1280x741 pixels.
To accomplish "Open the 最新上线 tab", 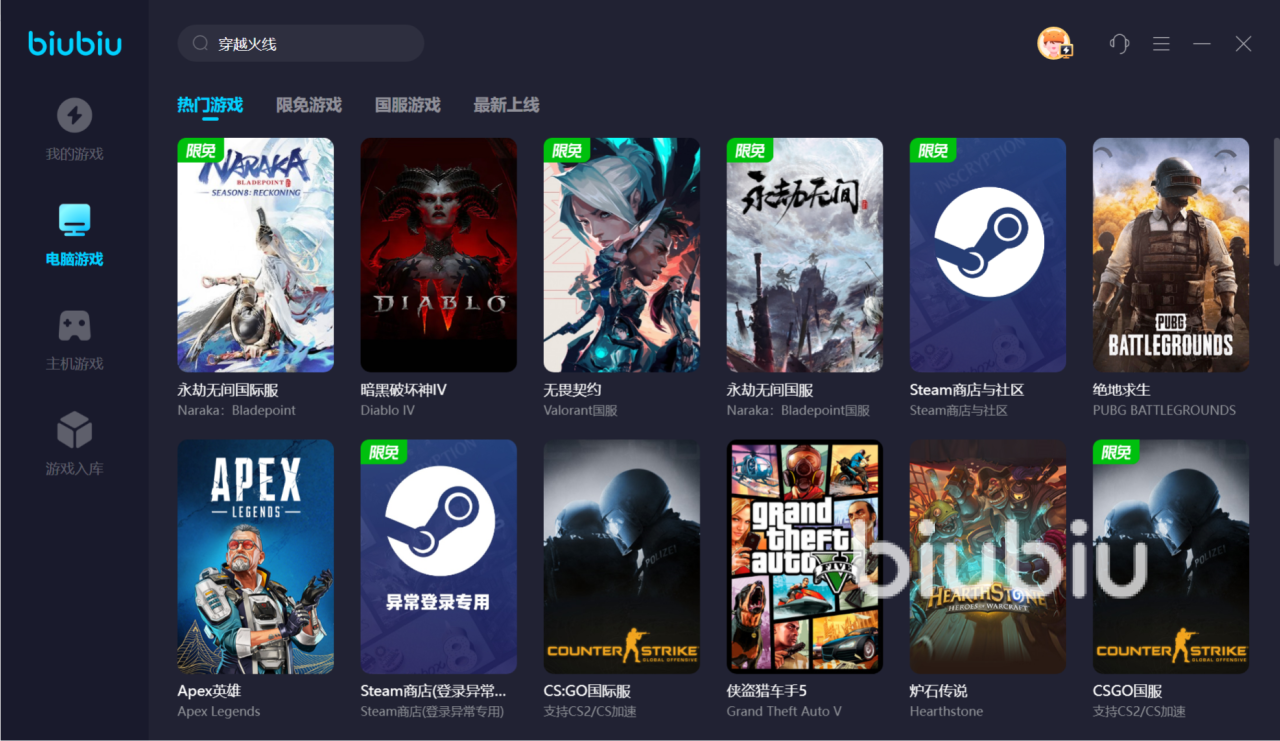I will [x=506, y=105].
